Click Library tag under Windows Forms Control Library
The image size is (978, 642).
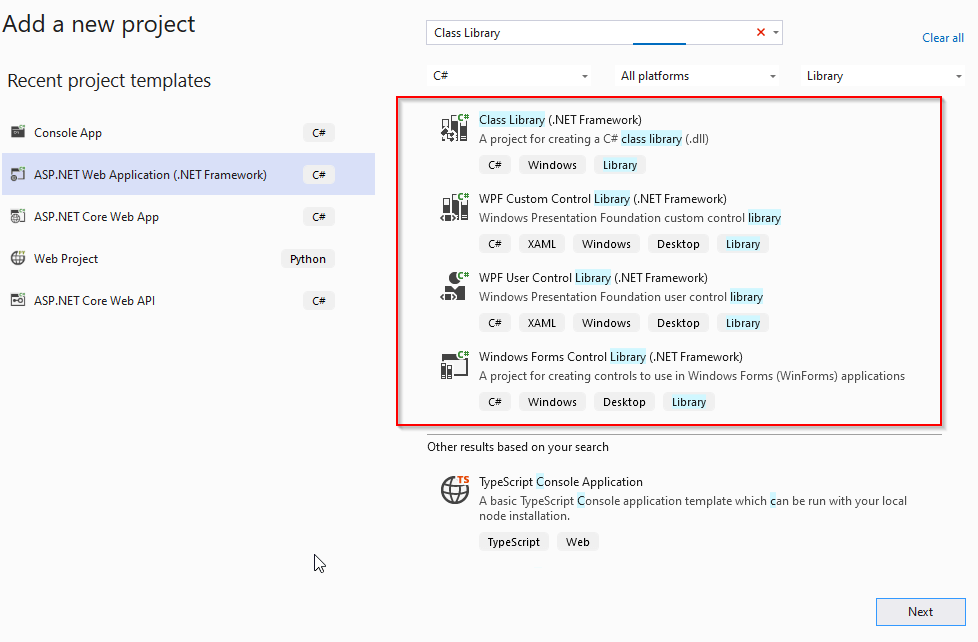[x=689, y=402]
